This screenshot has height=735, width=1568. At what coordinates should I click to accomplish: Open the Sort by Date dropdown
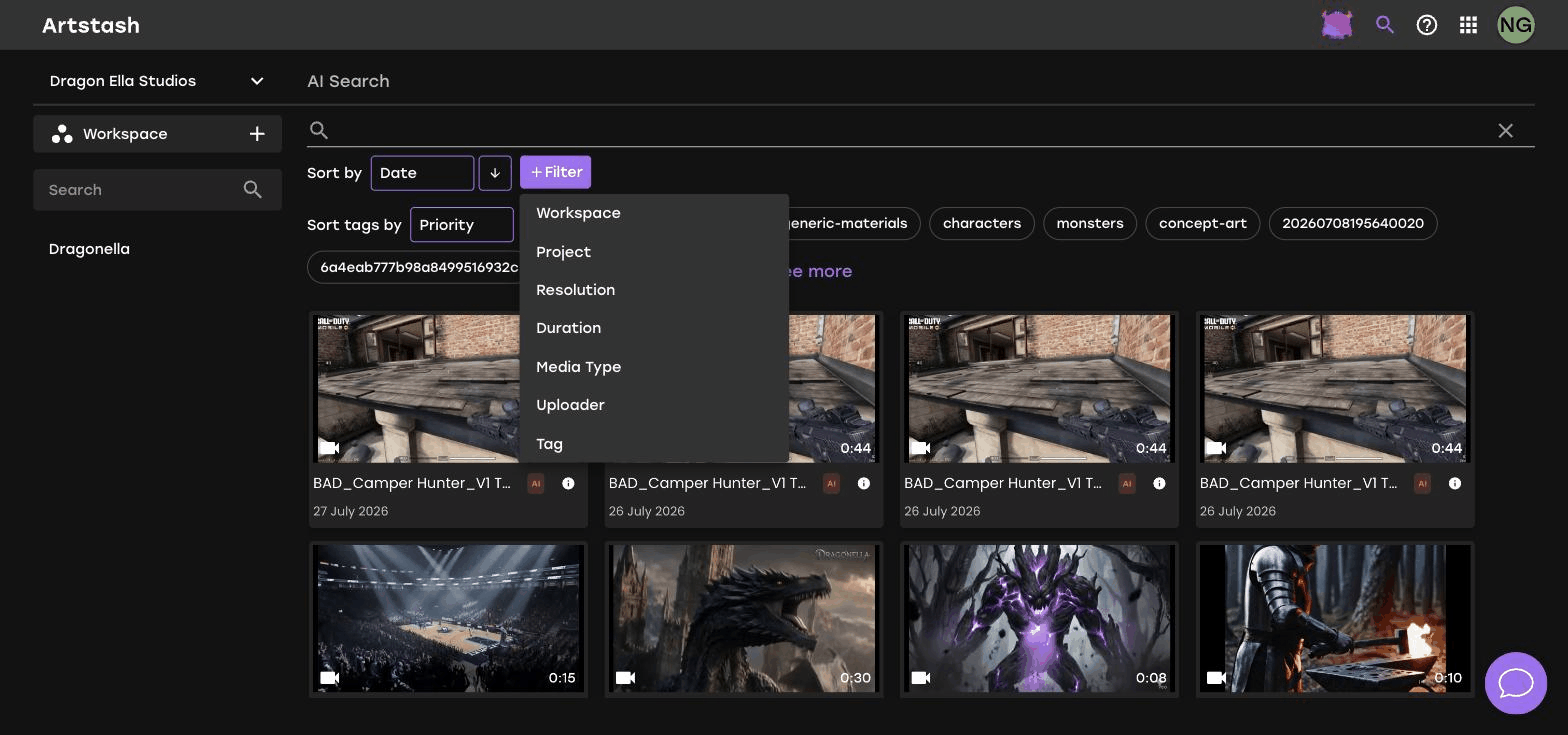[422, 173]
